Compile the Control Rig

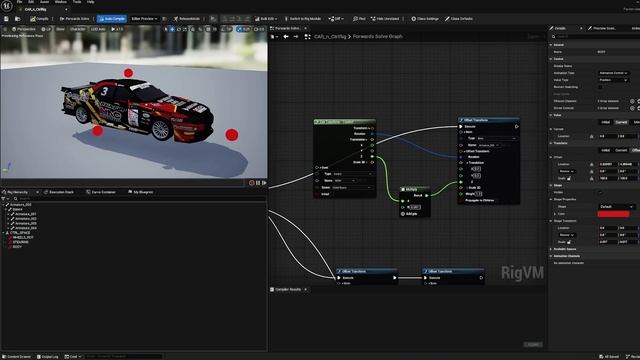pos(39,19)
